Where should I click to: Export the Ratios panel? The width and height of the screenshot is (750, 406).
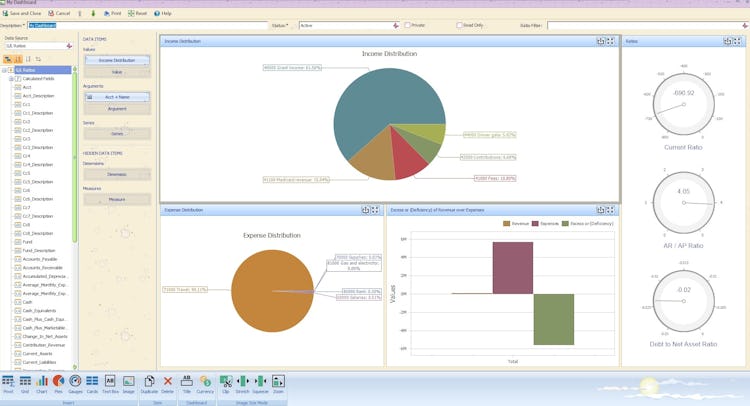coord(728,42)
